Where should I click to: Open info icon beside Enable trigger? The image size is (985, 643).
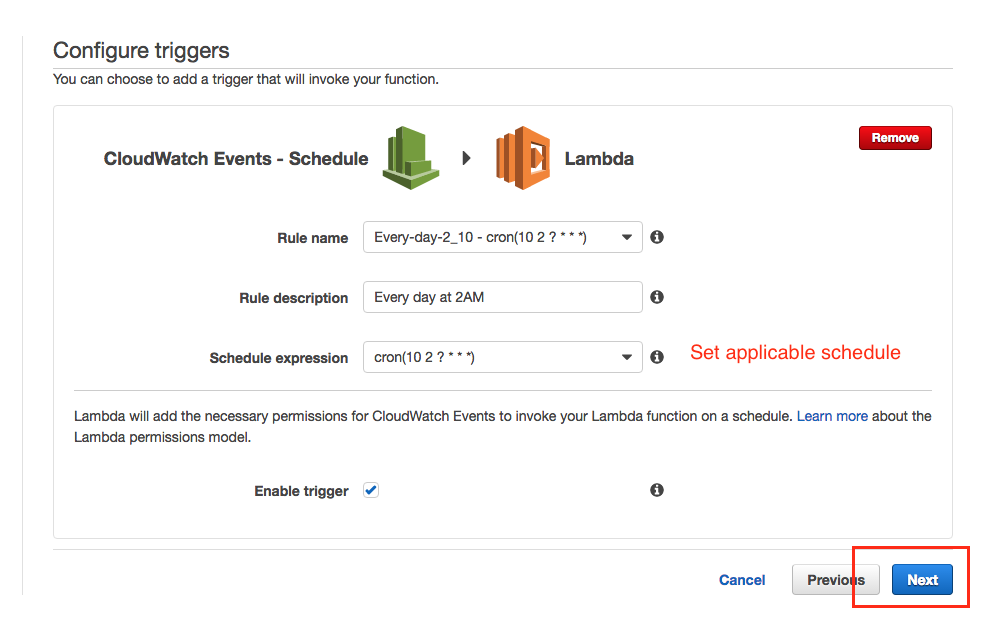pos(657,490)
